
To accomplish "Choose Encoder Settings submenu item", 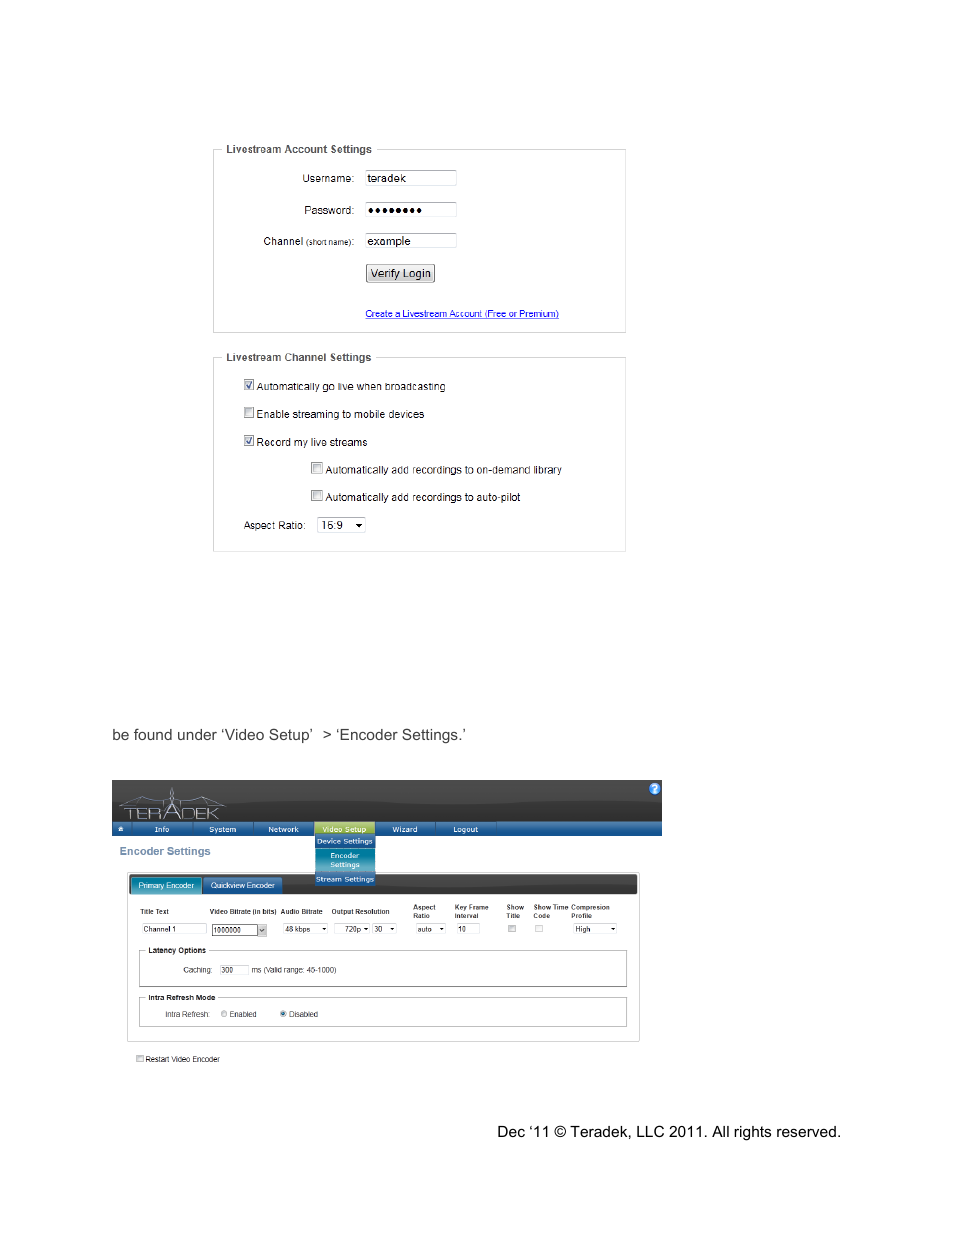I will (x=345, y=860).
